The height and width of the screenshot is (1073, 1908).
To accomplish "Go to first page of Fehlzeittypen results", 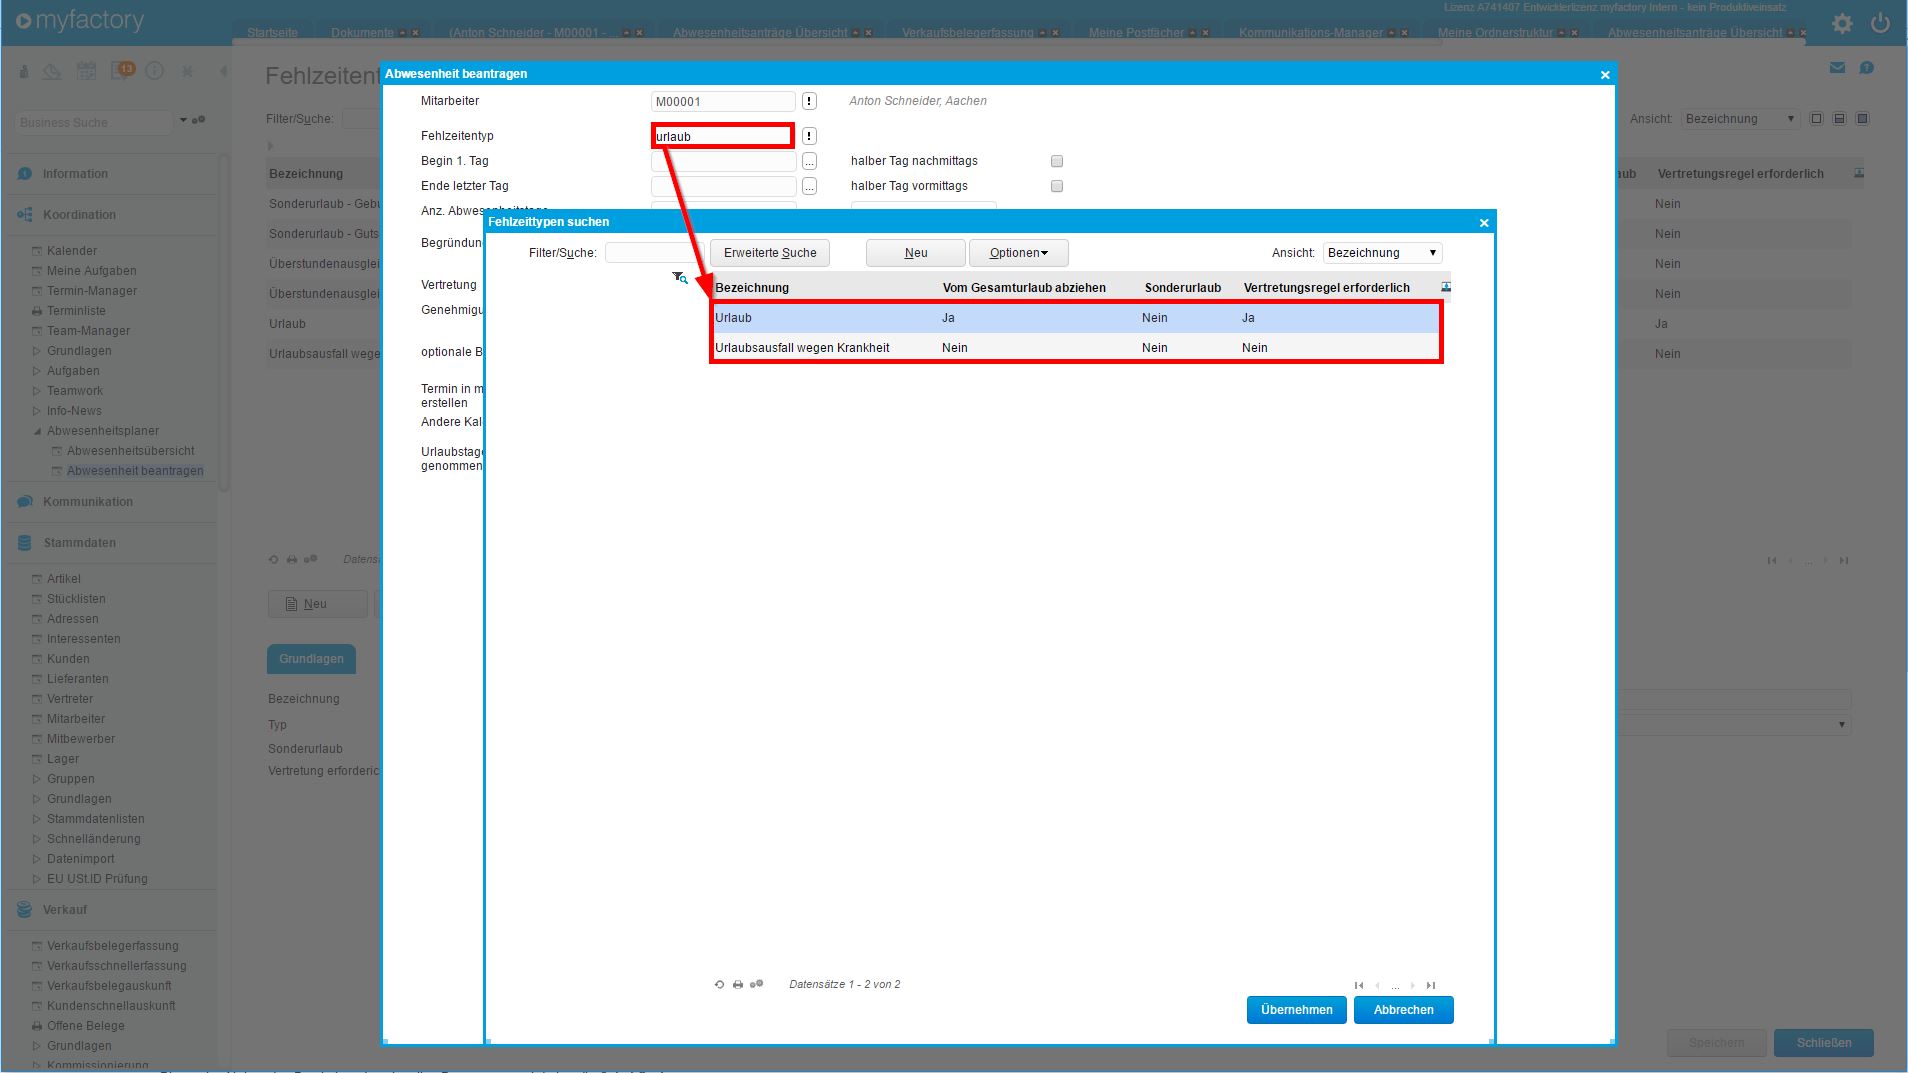I will coord(1358,986).
